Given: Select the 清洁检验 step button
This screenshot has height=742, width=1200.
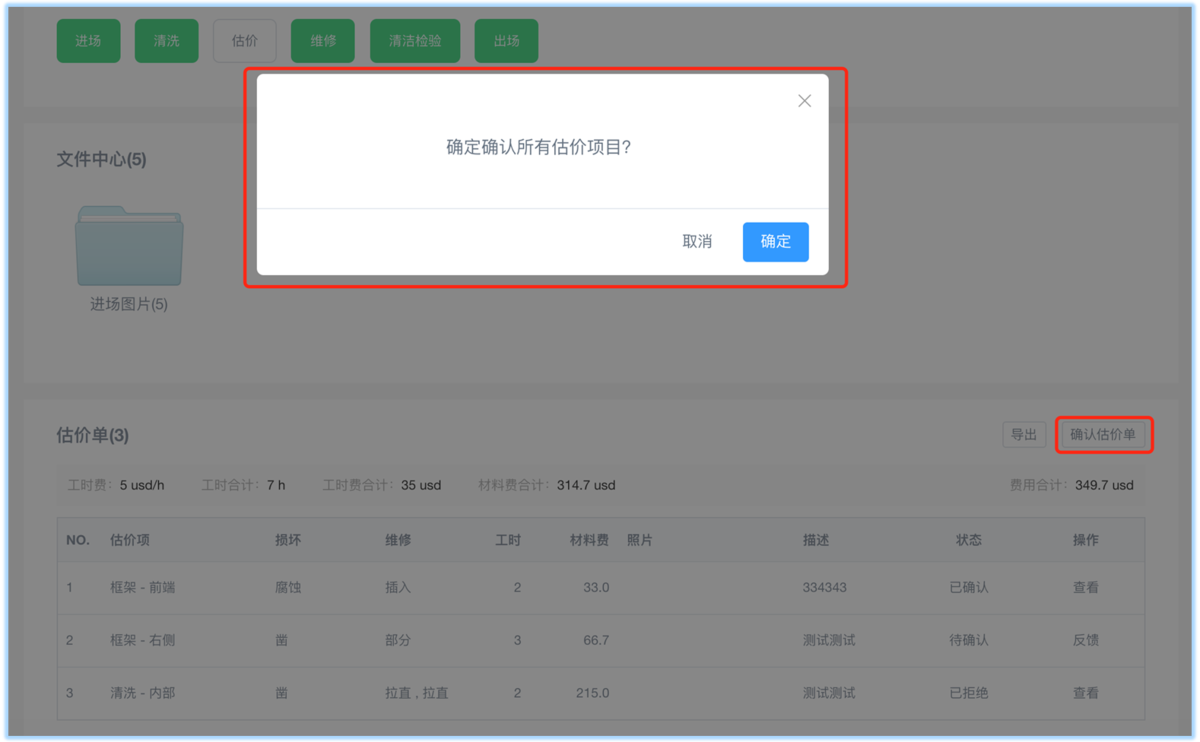Looking at the screenshot, I should pyautogui.click(x=415, y=41).
